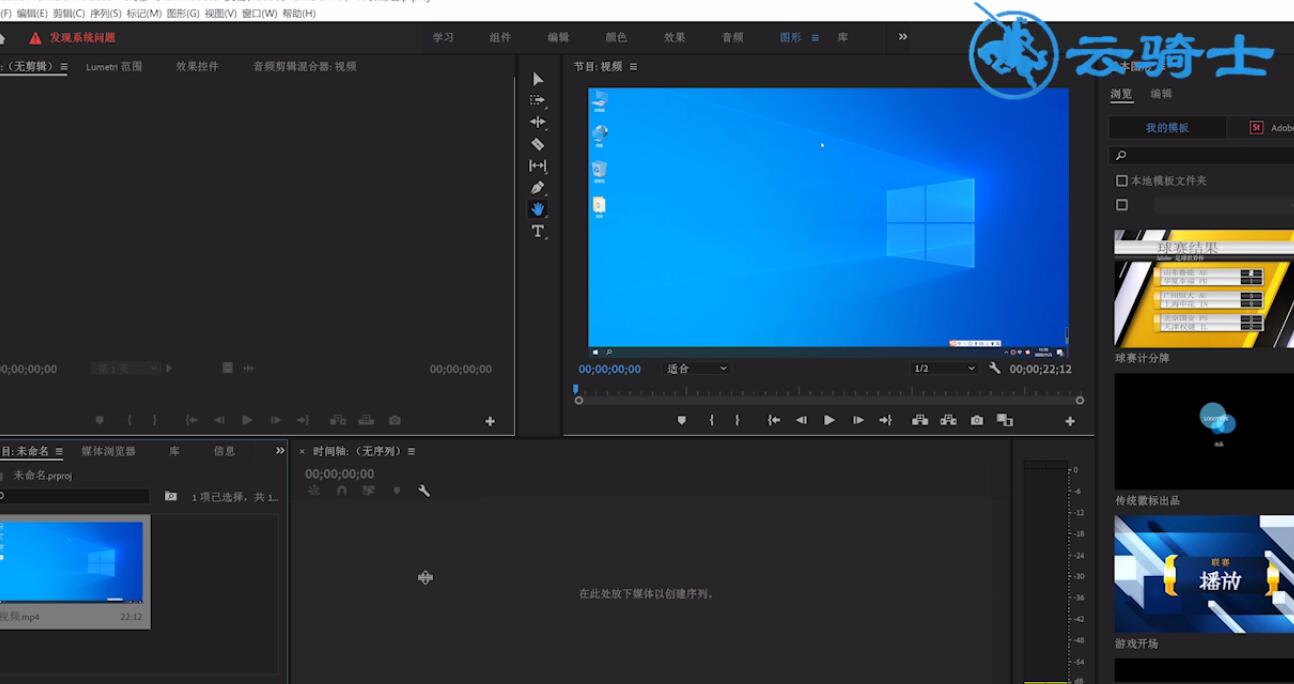Click the Extract button in Program monitor

(x=948, y=421)
